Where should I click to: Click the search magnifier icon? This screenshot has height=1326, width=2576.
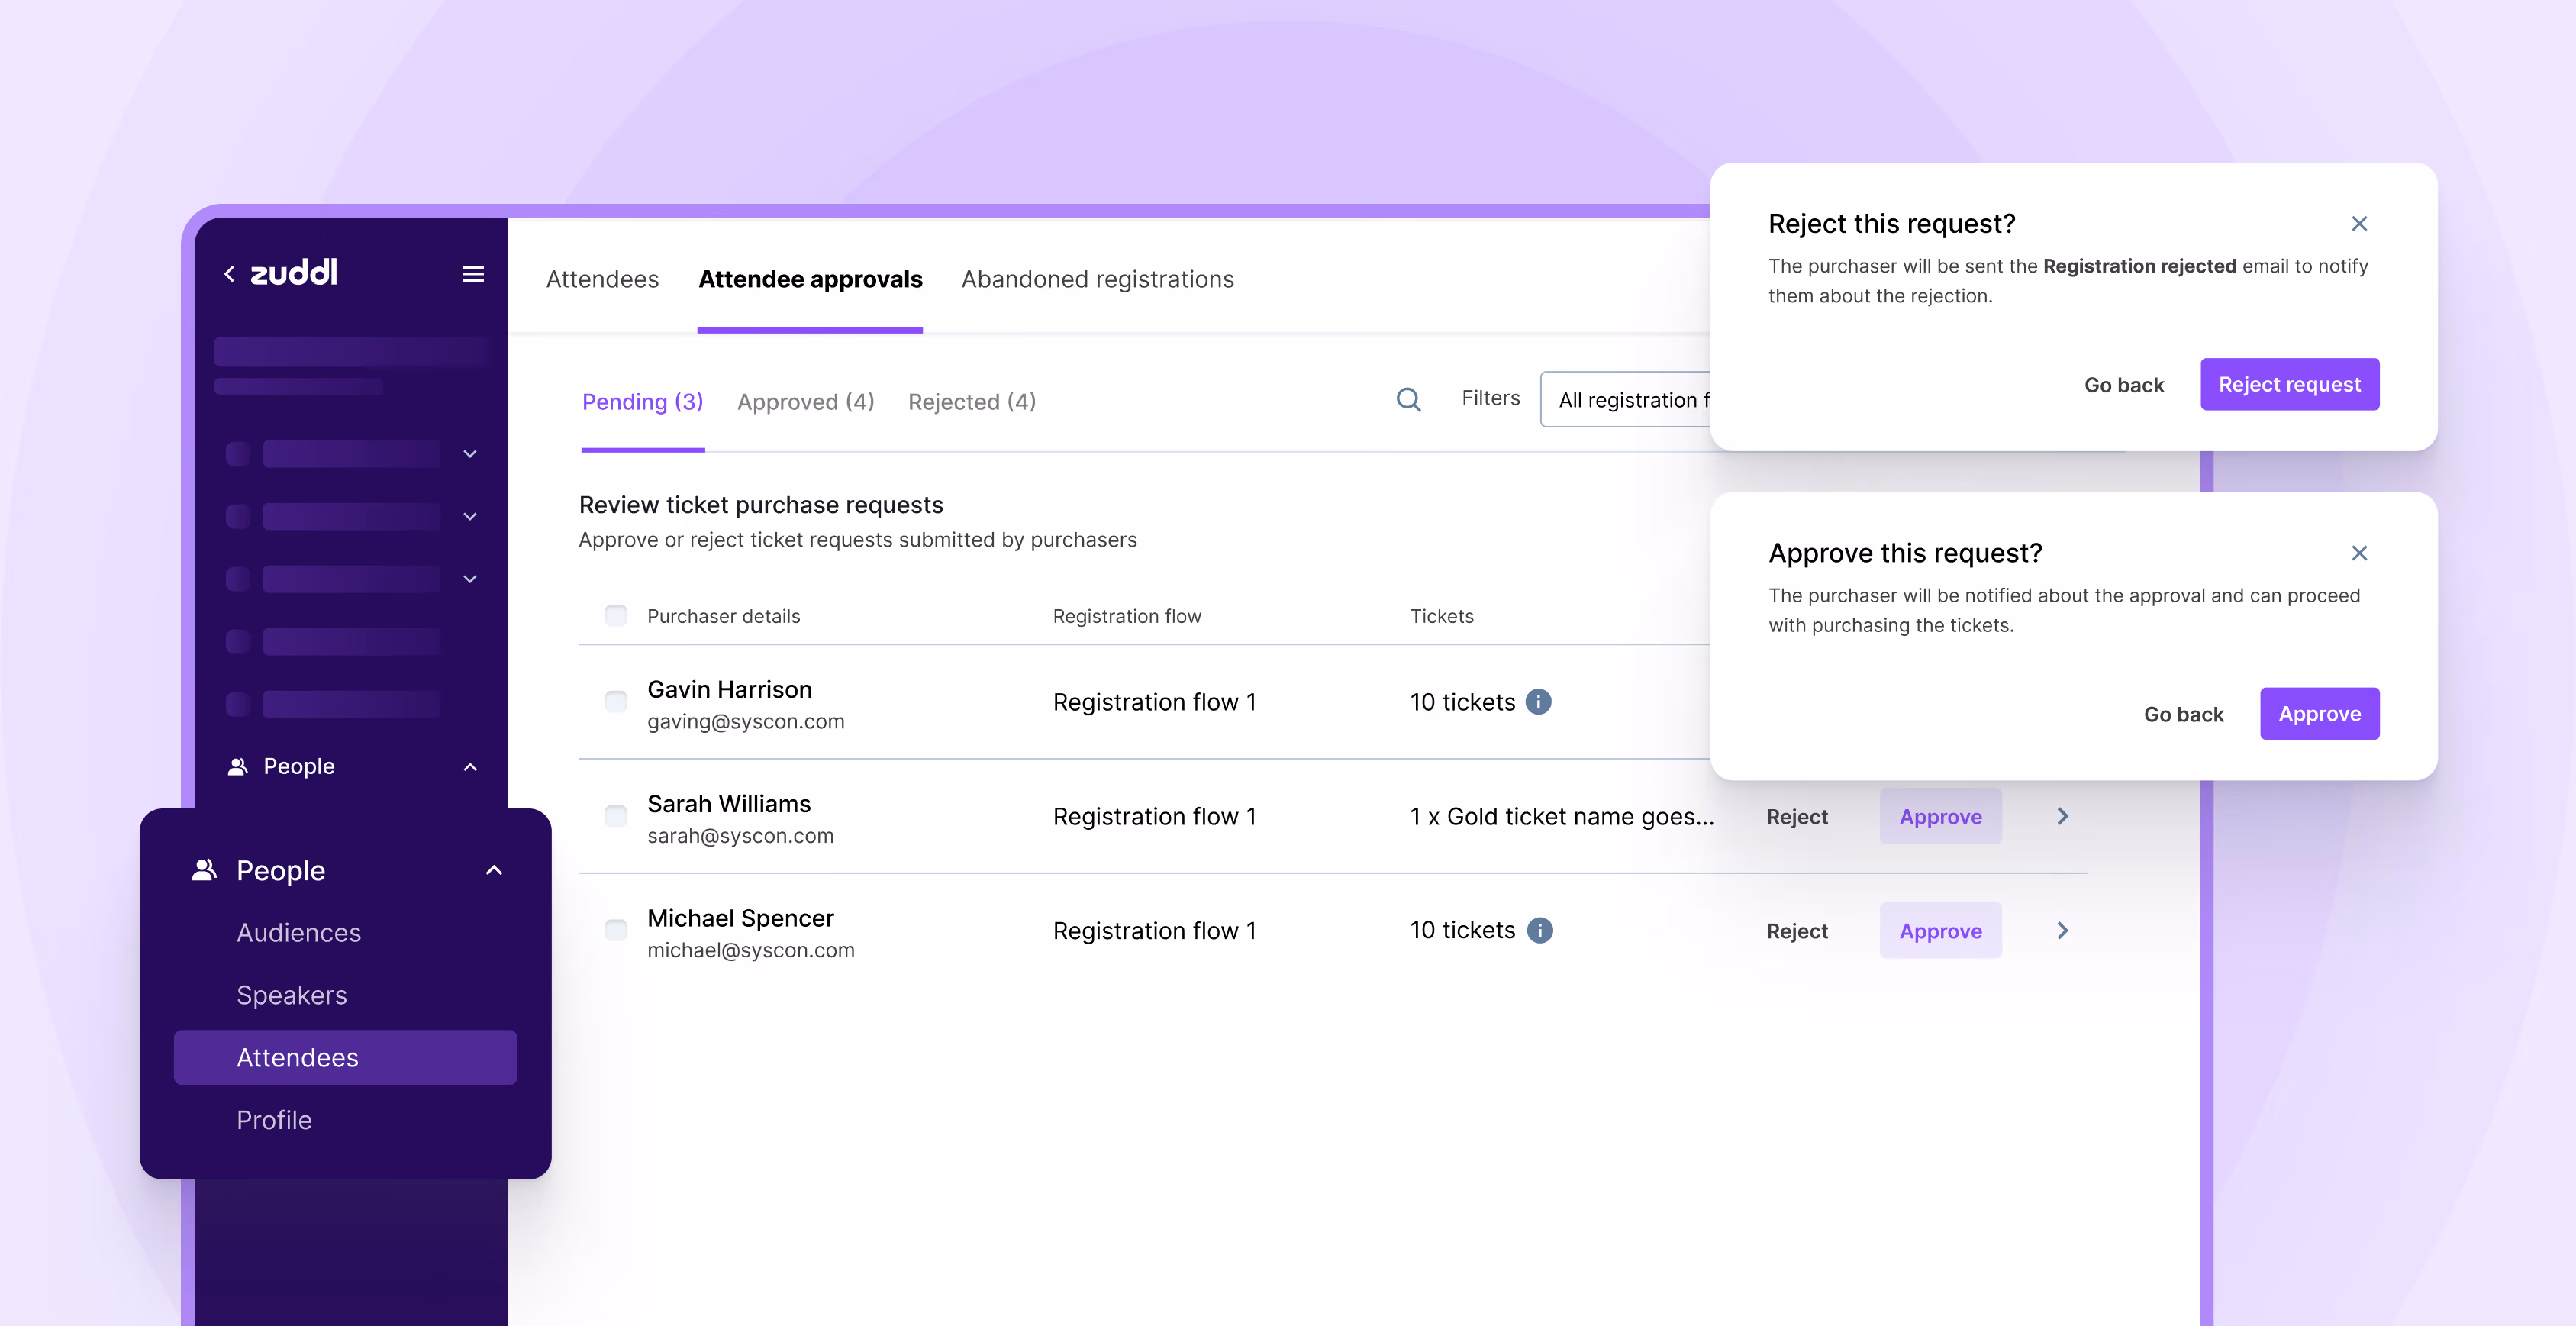1408,400
